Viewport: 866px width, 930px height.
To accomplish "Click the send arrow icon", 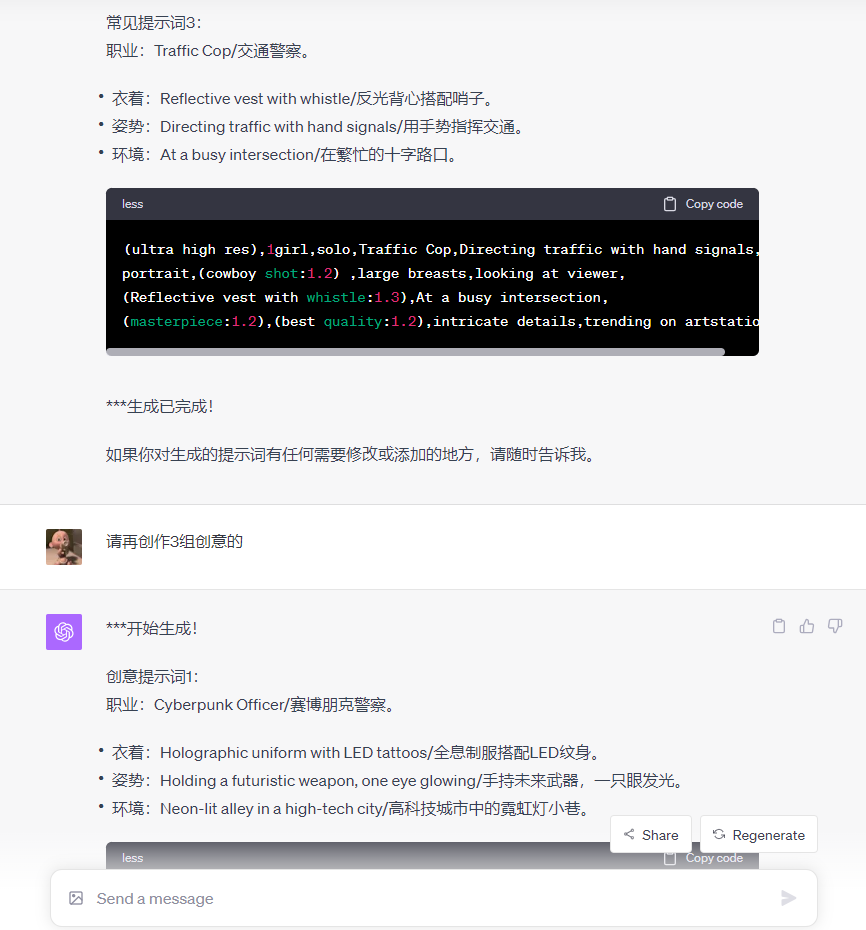I will point(788,898).
